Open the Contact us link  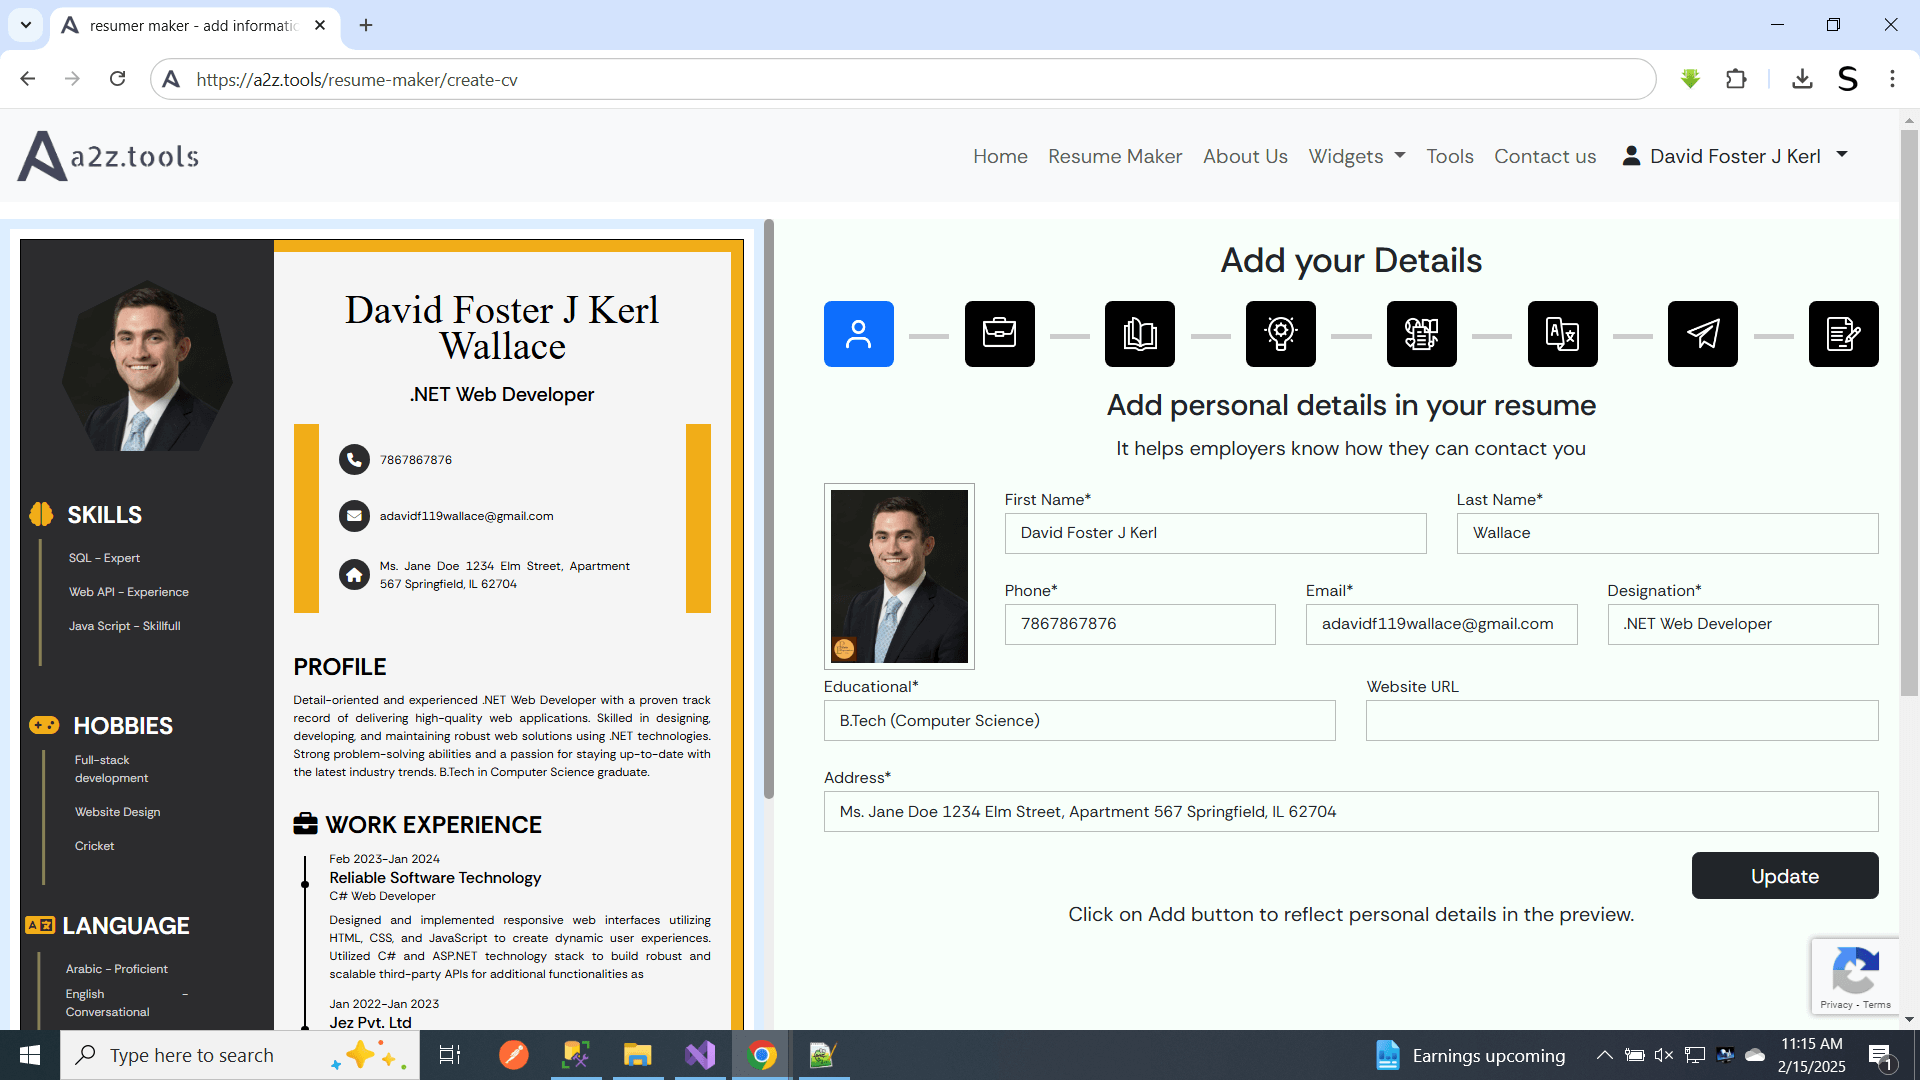point(1544,156)
